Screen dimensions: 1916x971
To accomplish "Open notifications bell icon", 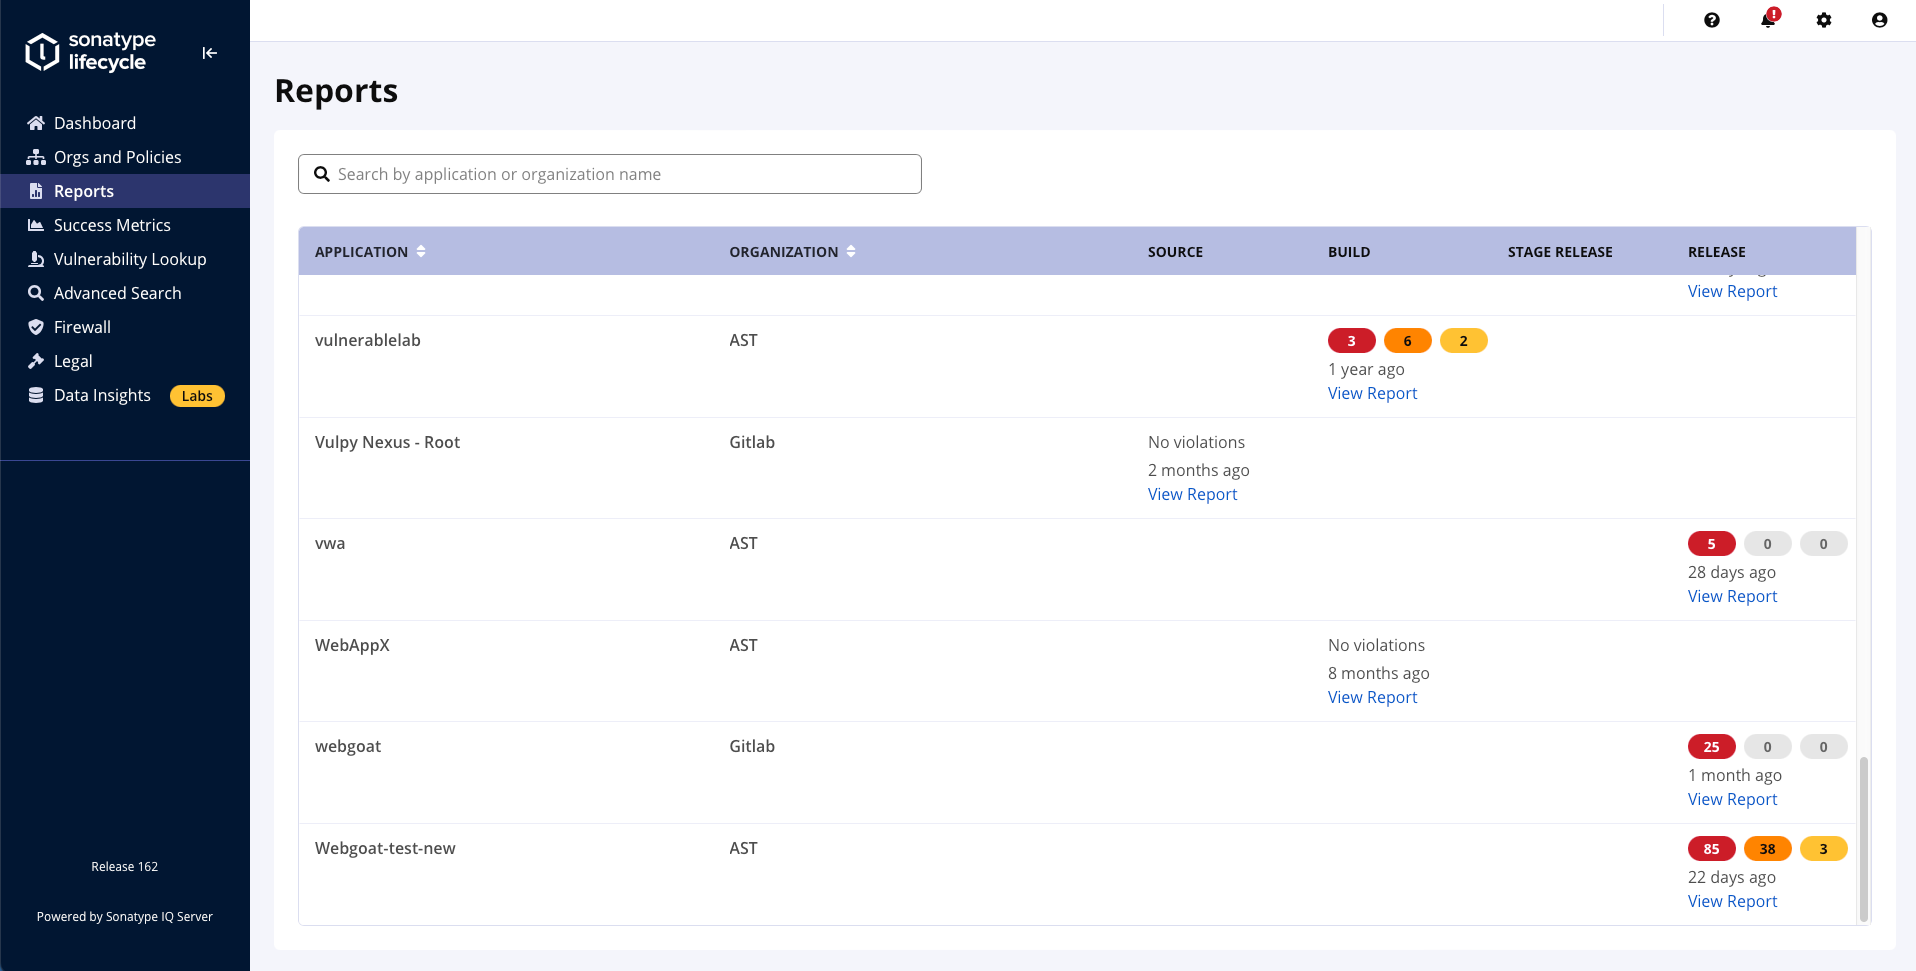I will [1767, 20].
